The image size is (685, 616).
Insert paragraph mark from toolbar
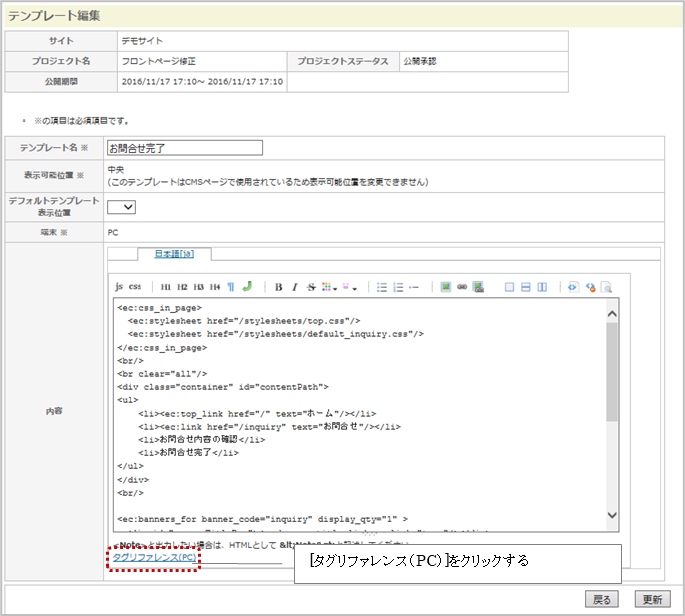pos(231,286)
